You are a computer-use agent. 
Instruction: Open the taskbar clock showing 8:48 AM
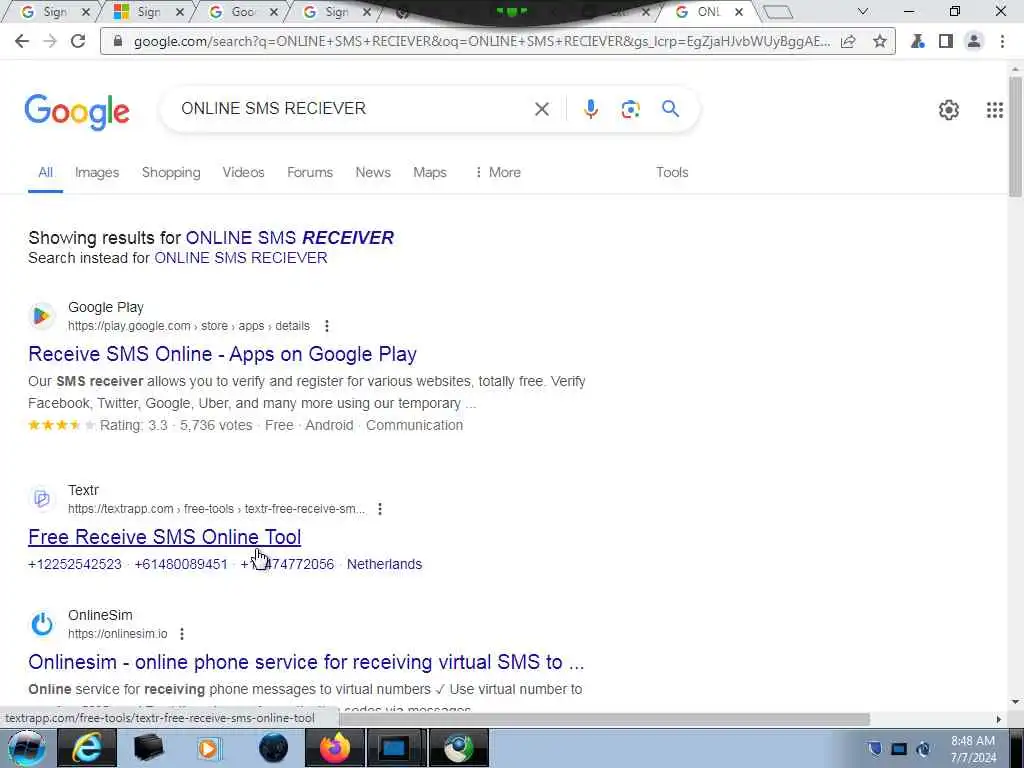[x=973, y=749]
